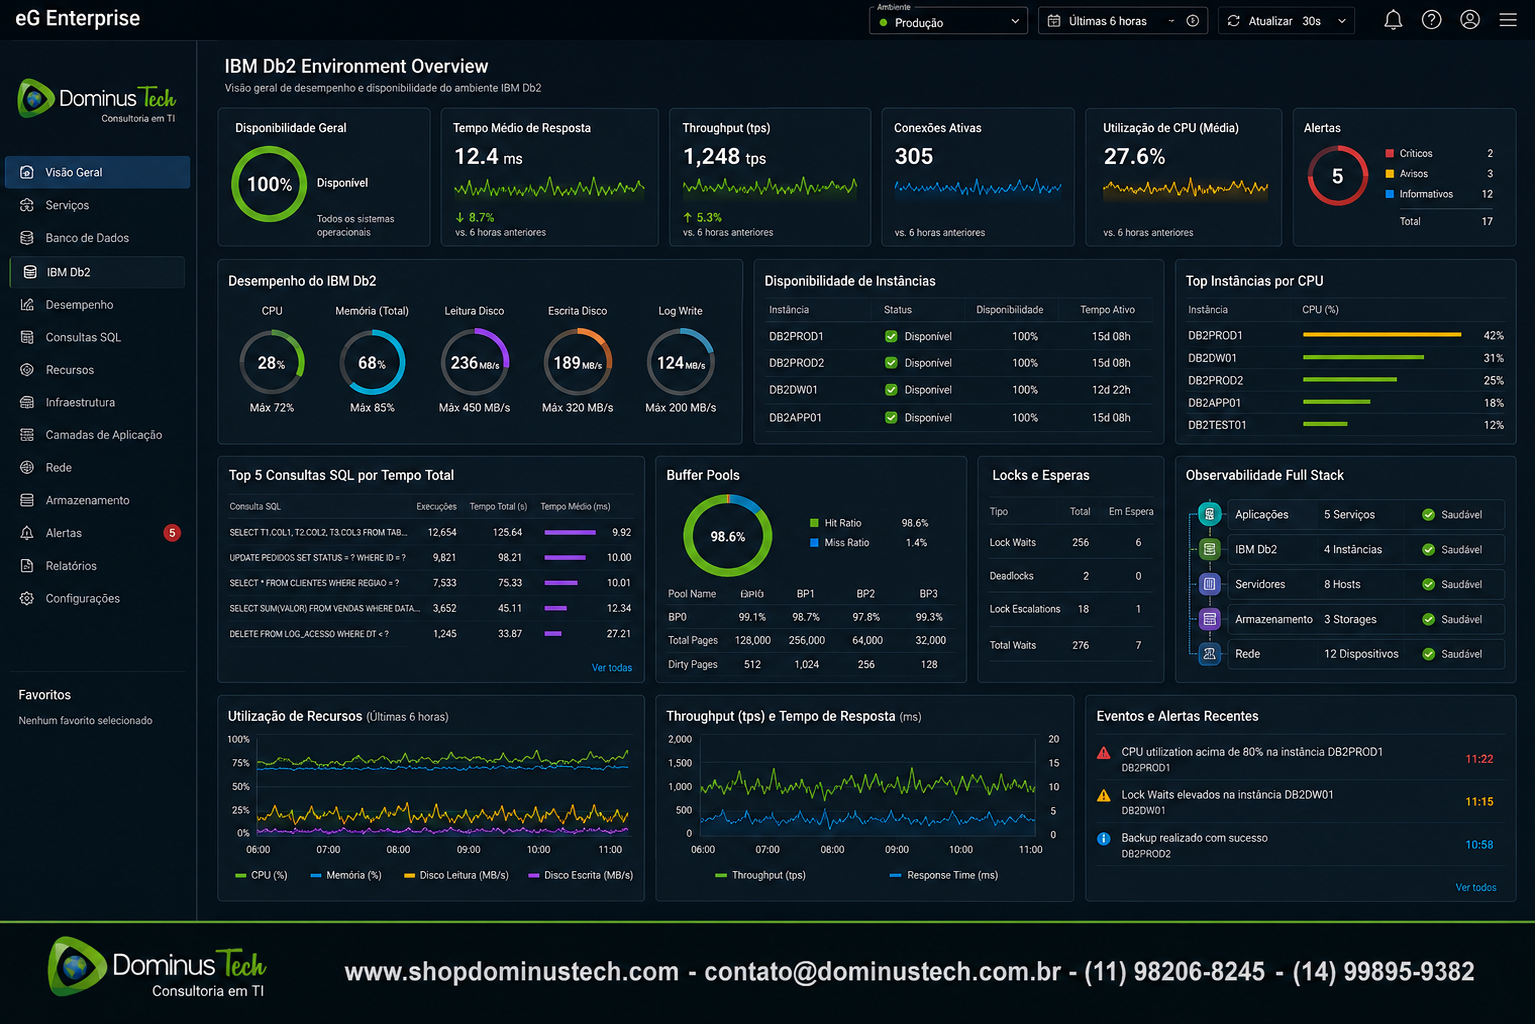Open the help question mark icon
Viewport: 1535px width, 1024px height.
pyautogui.click(x=1431, y=20)
